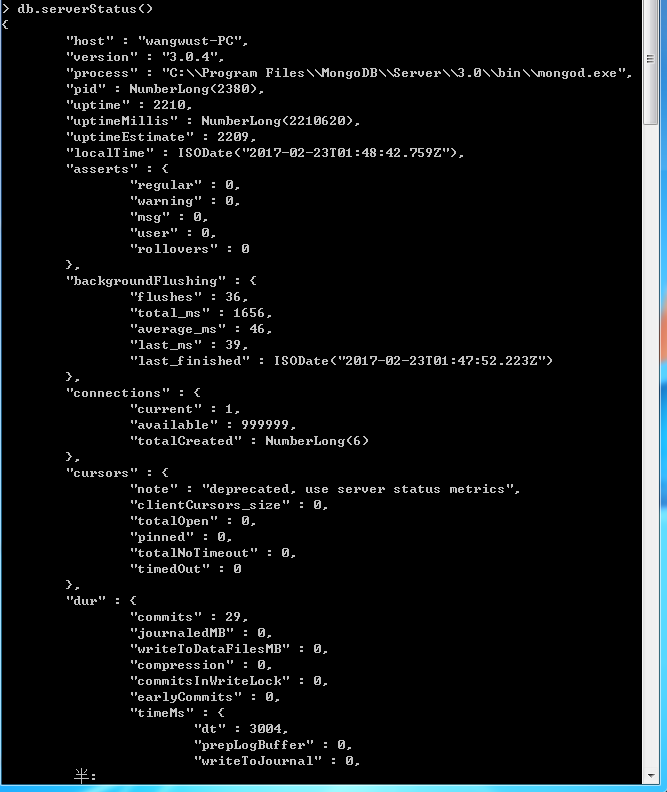The height and width of the screenshot is (792, 667).
Task: Click the "localTime" ISODate value
Action: pyautogui.click(x=318, y=153)
